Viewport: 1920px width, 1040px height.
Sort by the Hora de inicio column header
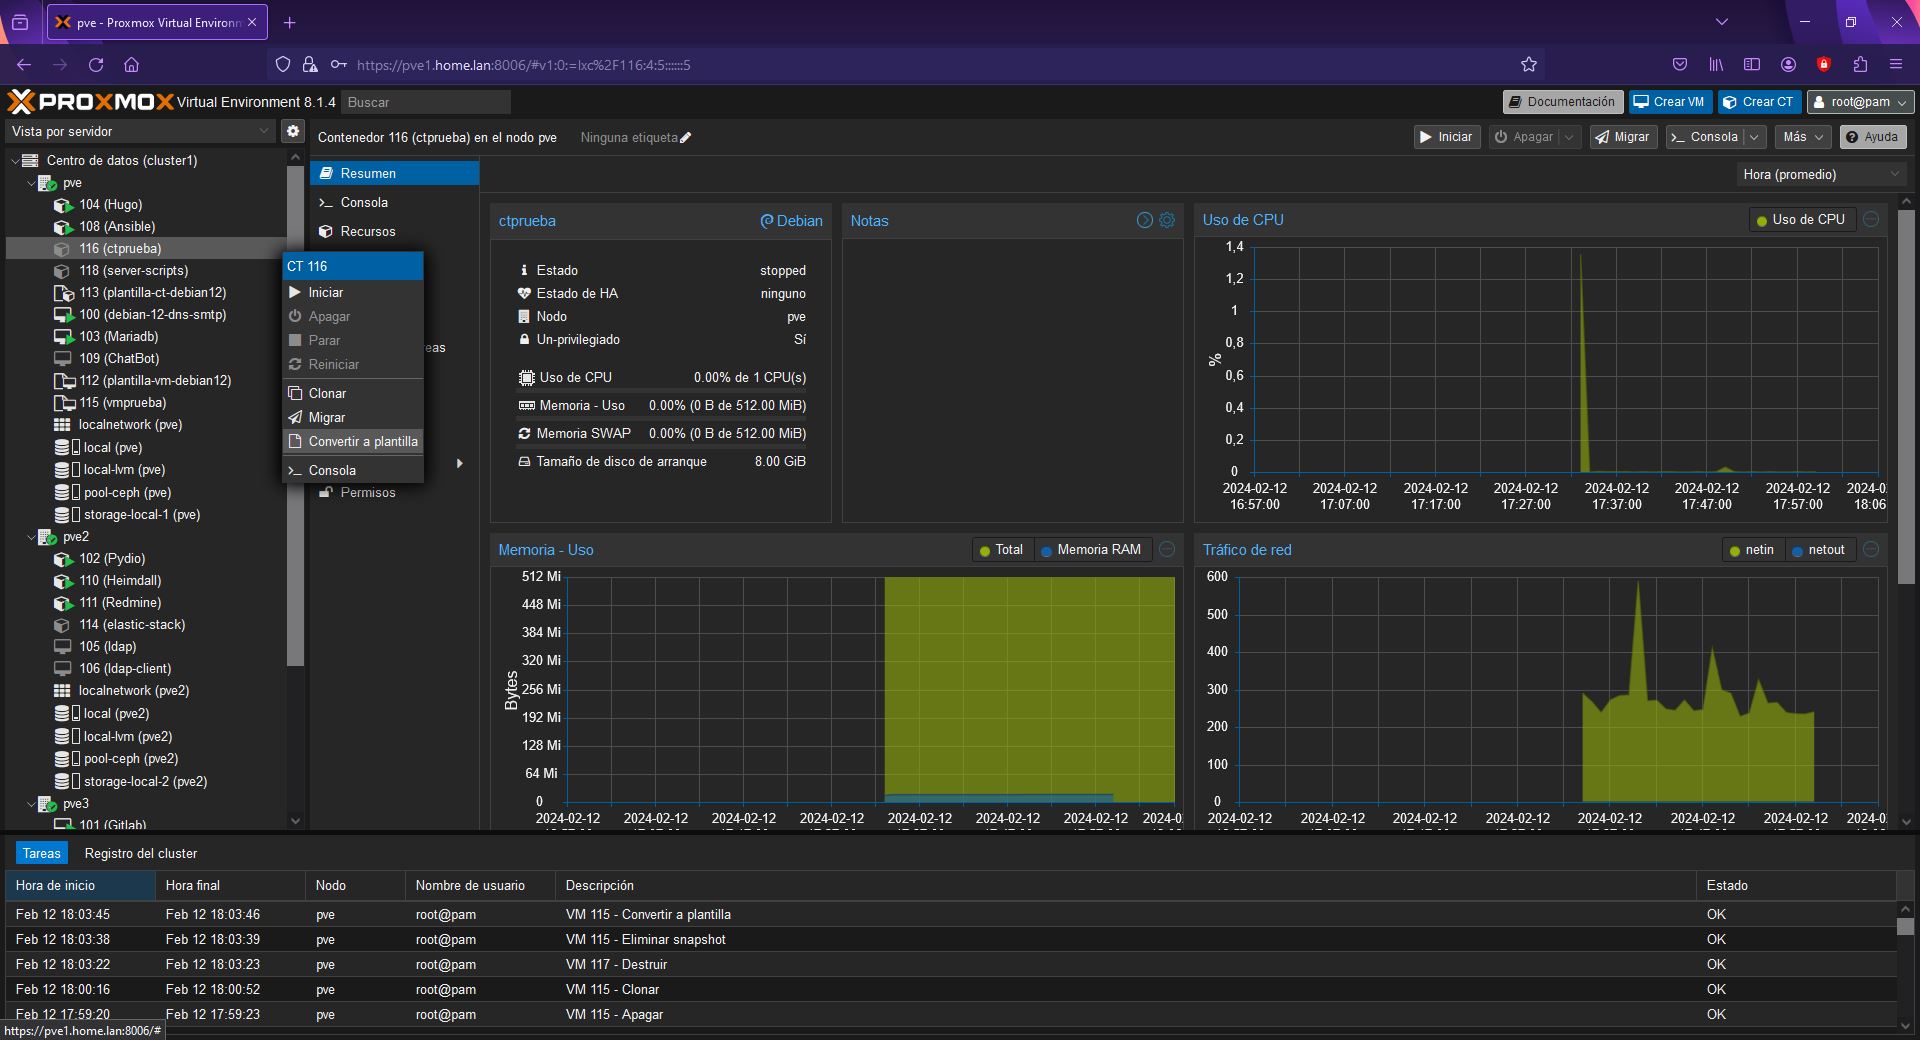[80, 885]
